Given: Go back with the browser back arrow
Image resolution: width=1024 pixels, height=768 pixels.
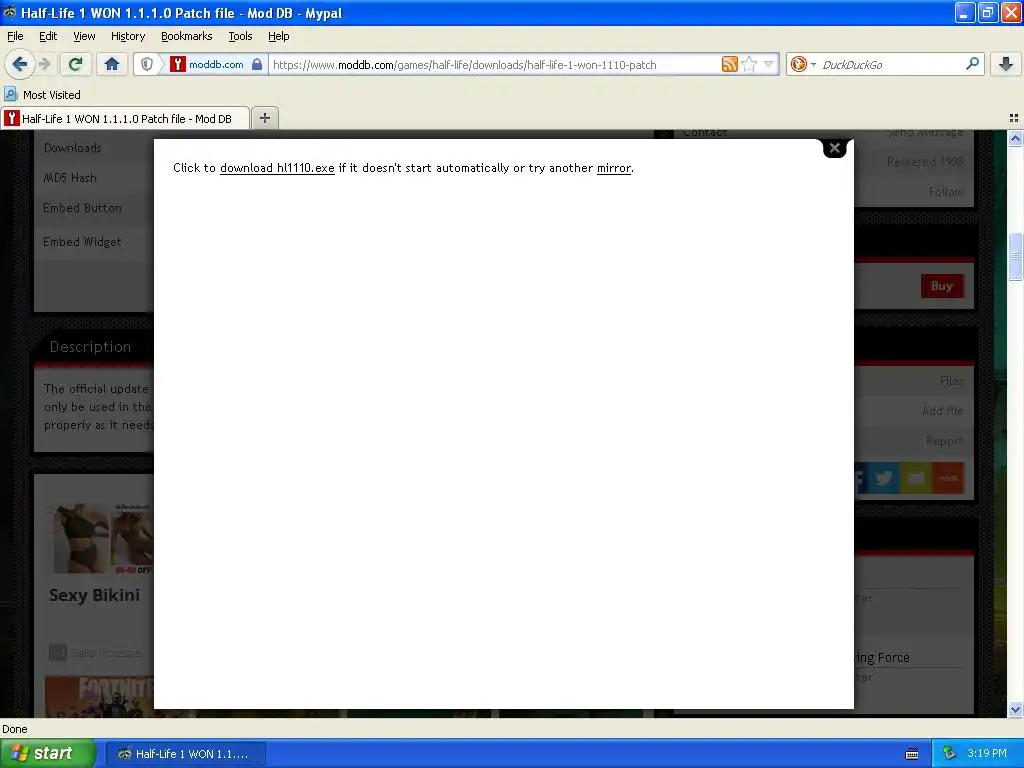Looking at the screenshot, I should pos(19,64).
